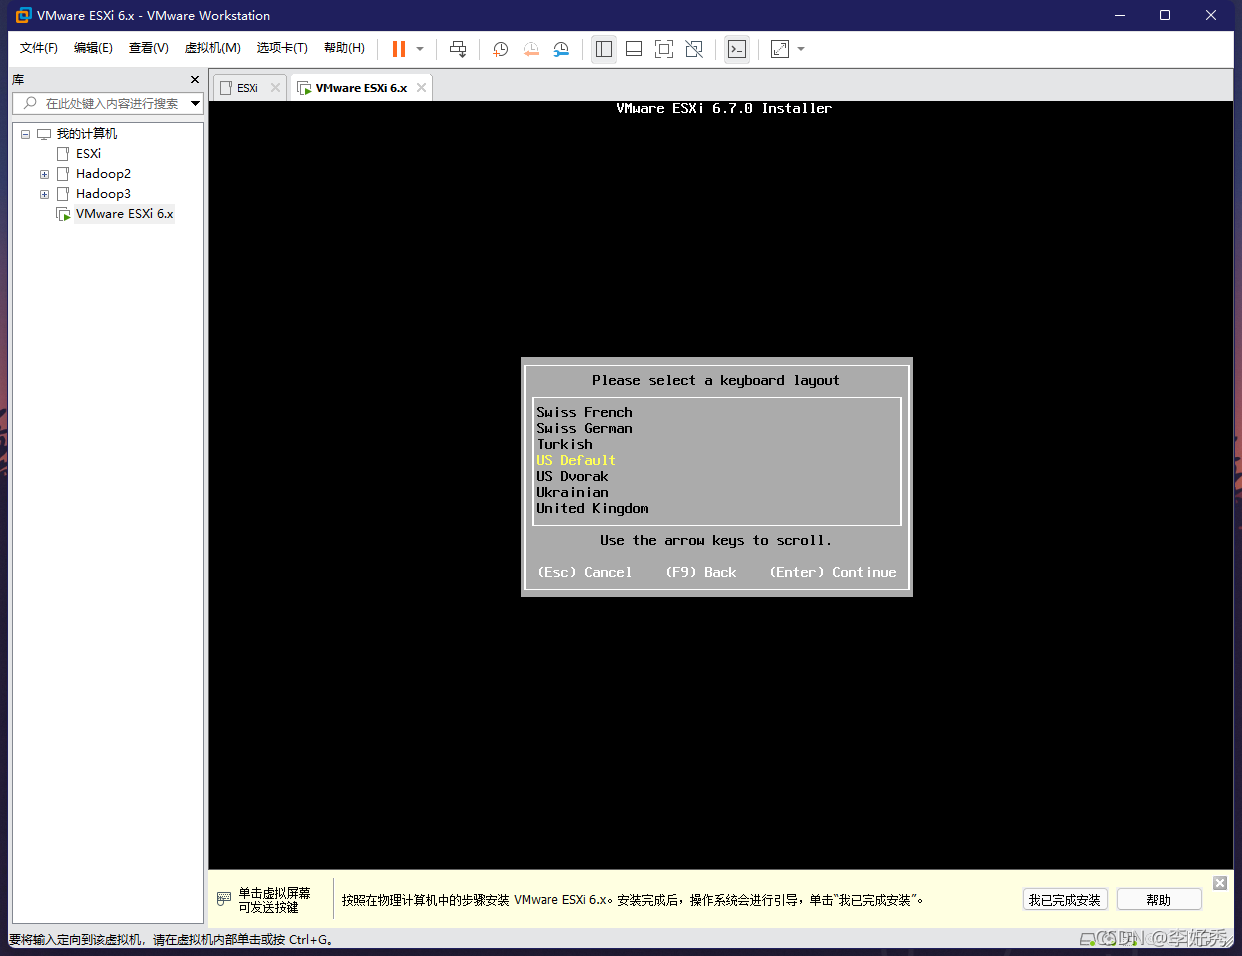The image size is (1242, 956).
Task: Close the library panel
Action: coord(195,79)
